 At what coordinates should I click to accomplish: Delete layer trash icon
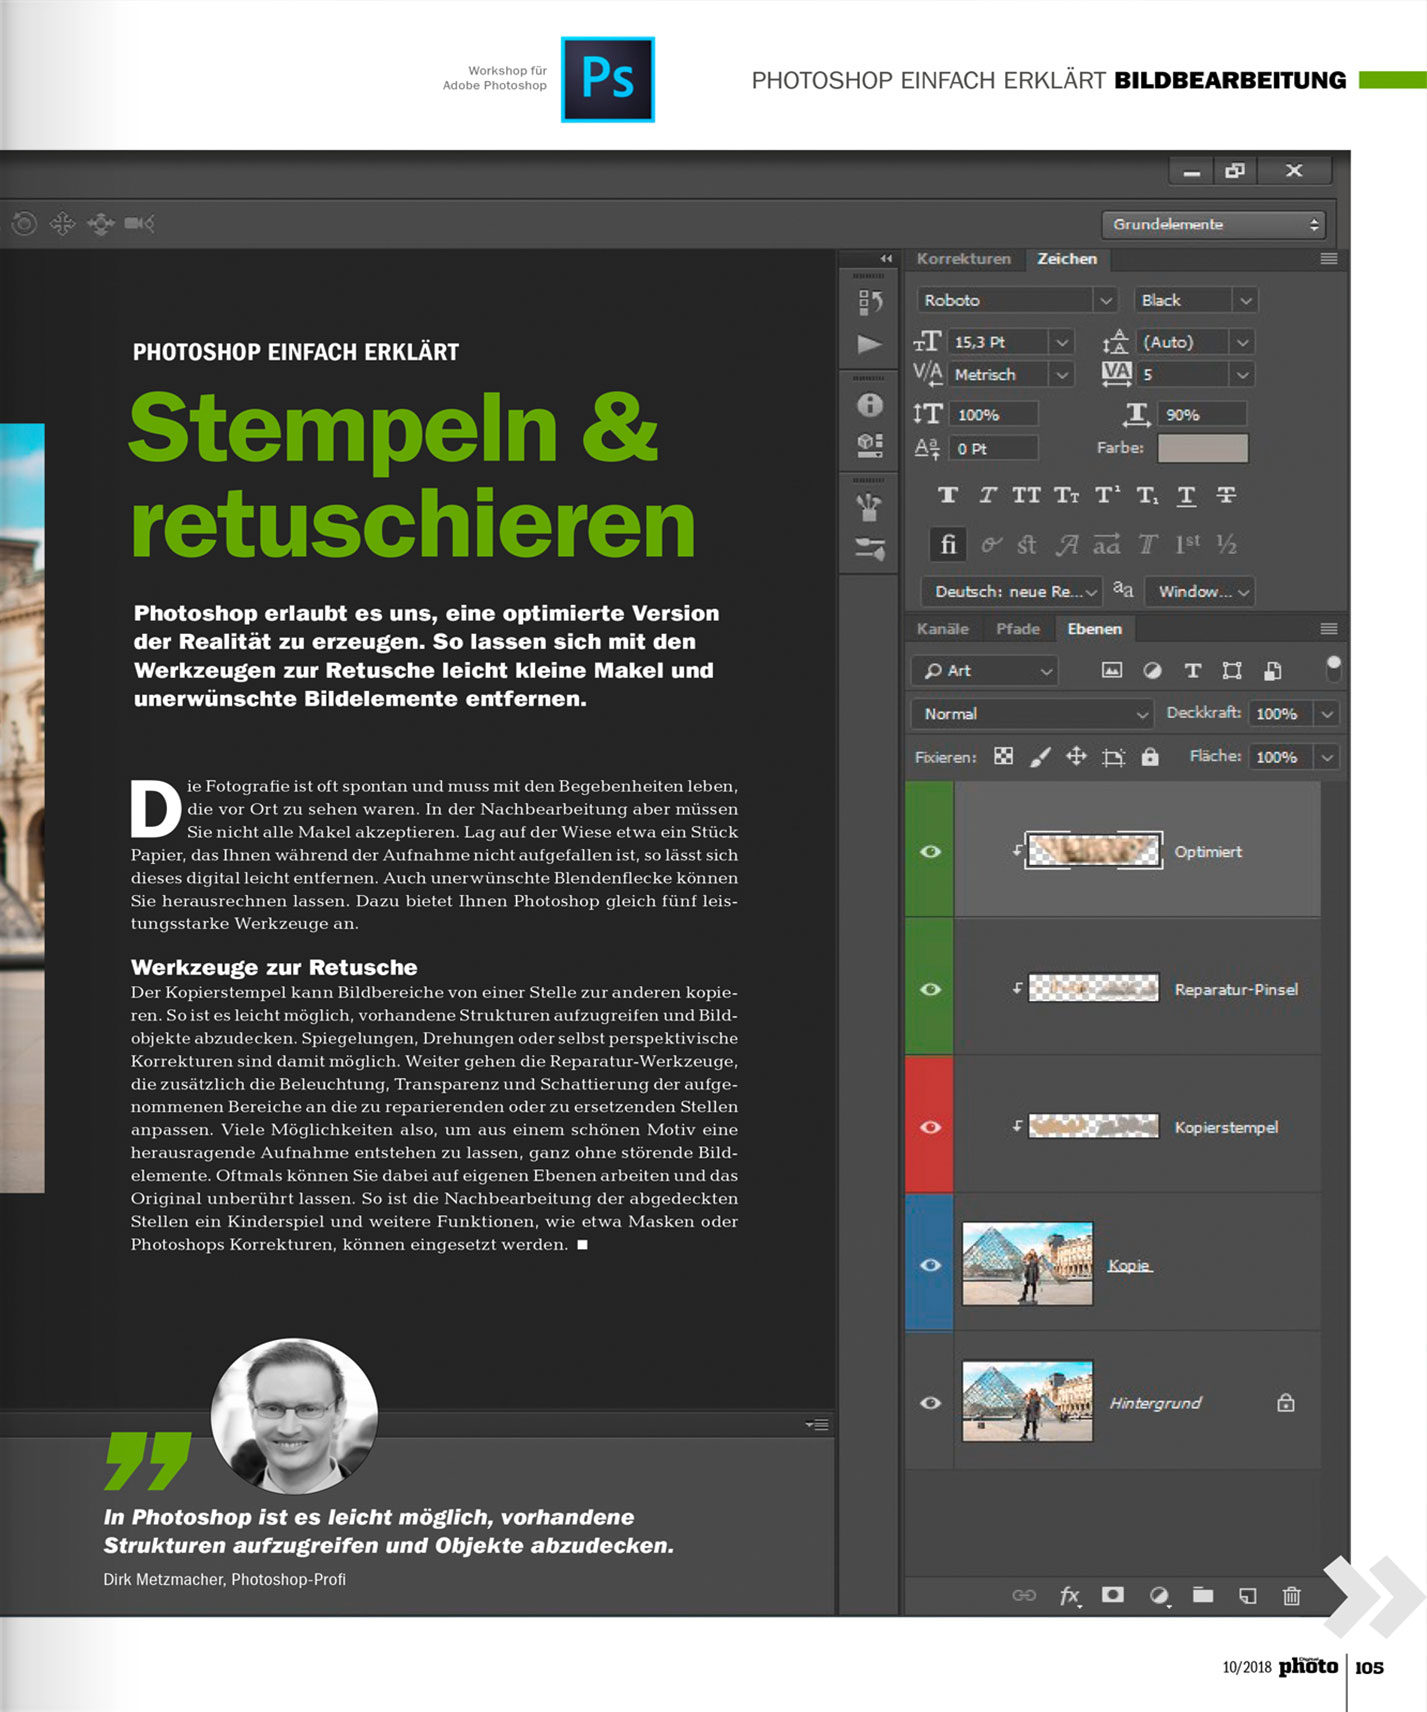pos(1292,1595)
